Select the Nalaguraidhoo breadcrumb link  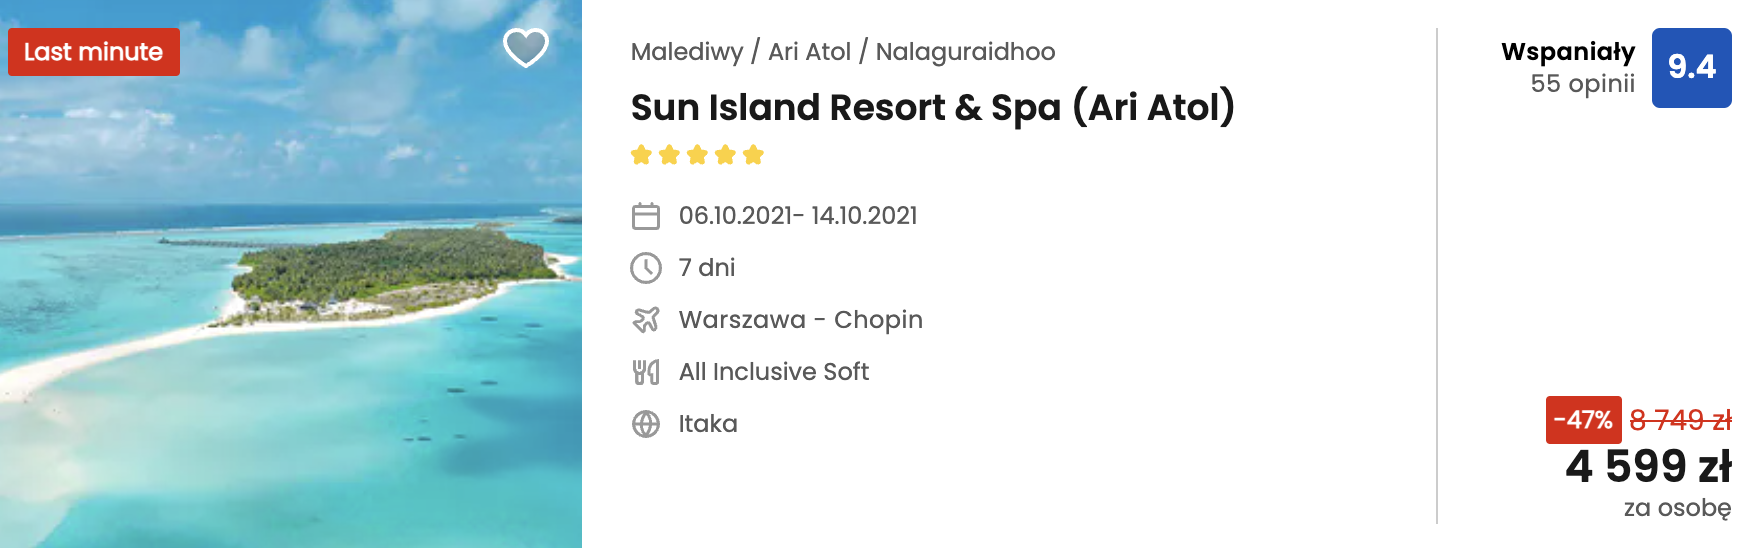[965, 52]
